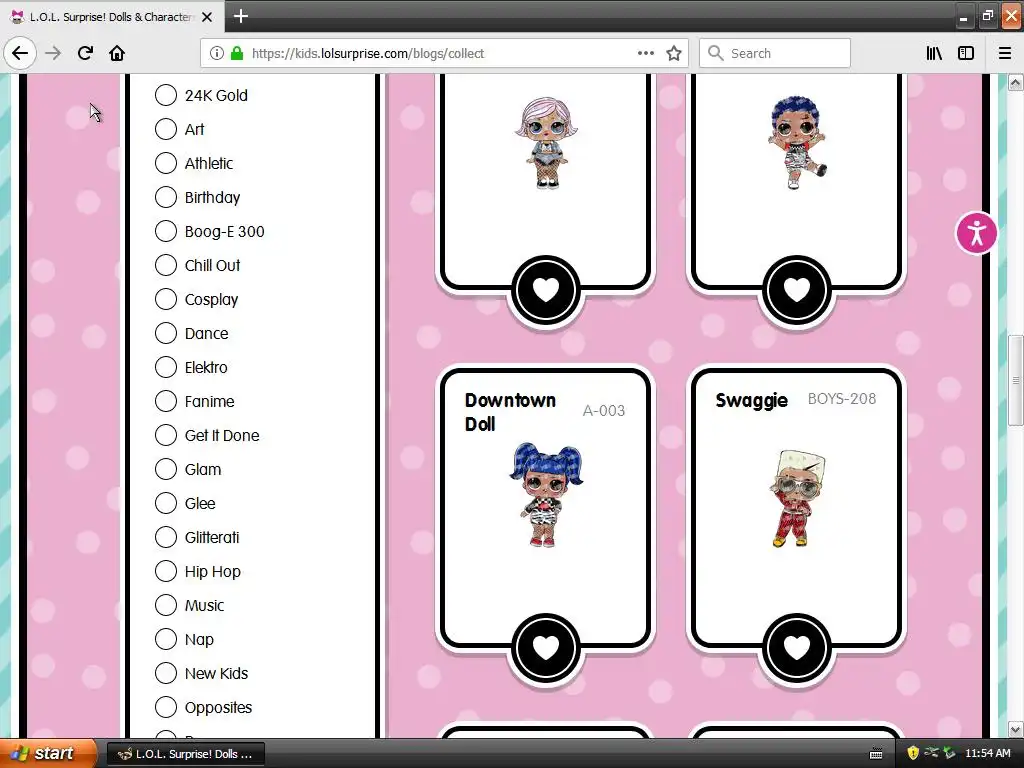Viewport: 1024px width, 768px height.
Task: Open the Library bookshelf icon
Action: point(934,53)
